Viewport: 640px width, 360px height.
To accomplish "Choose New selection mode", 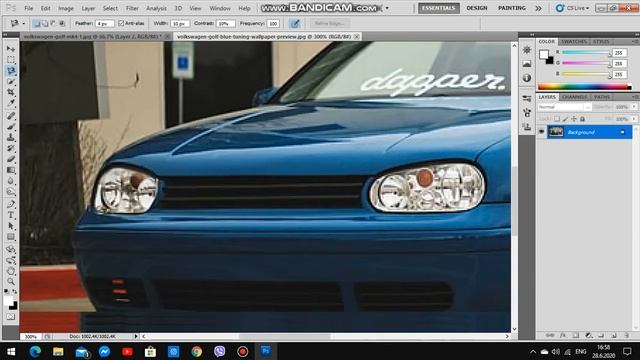I will (x=36, y=24).
